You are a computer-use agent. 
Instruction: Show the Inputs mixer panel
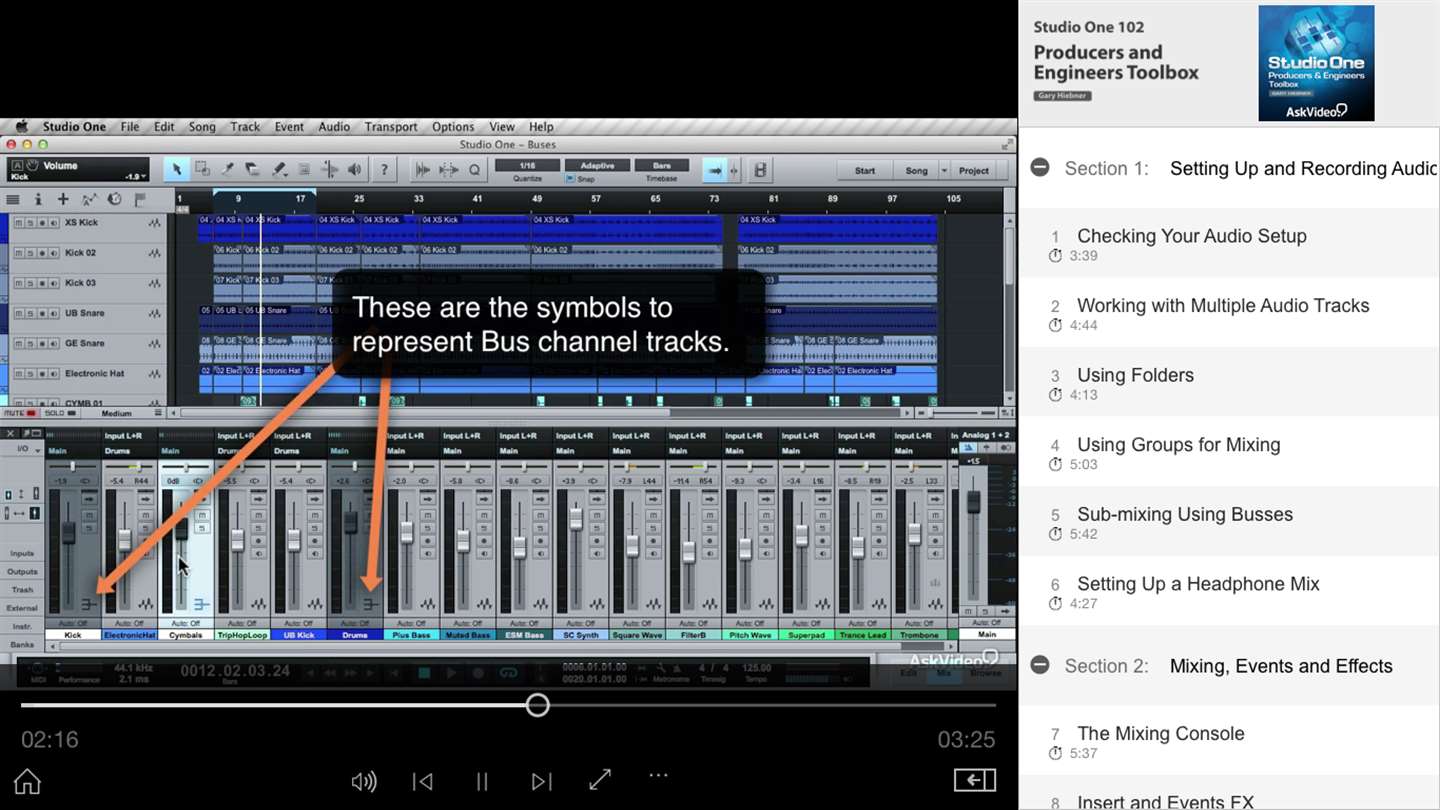point(22,553)
